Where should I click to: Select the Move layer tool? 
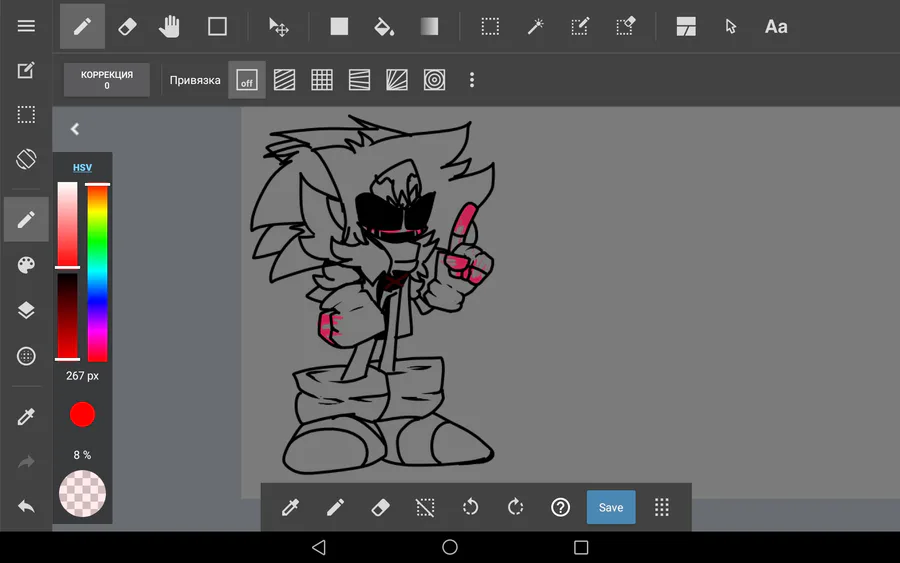coord(278,26)
